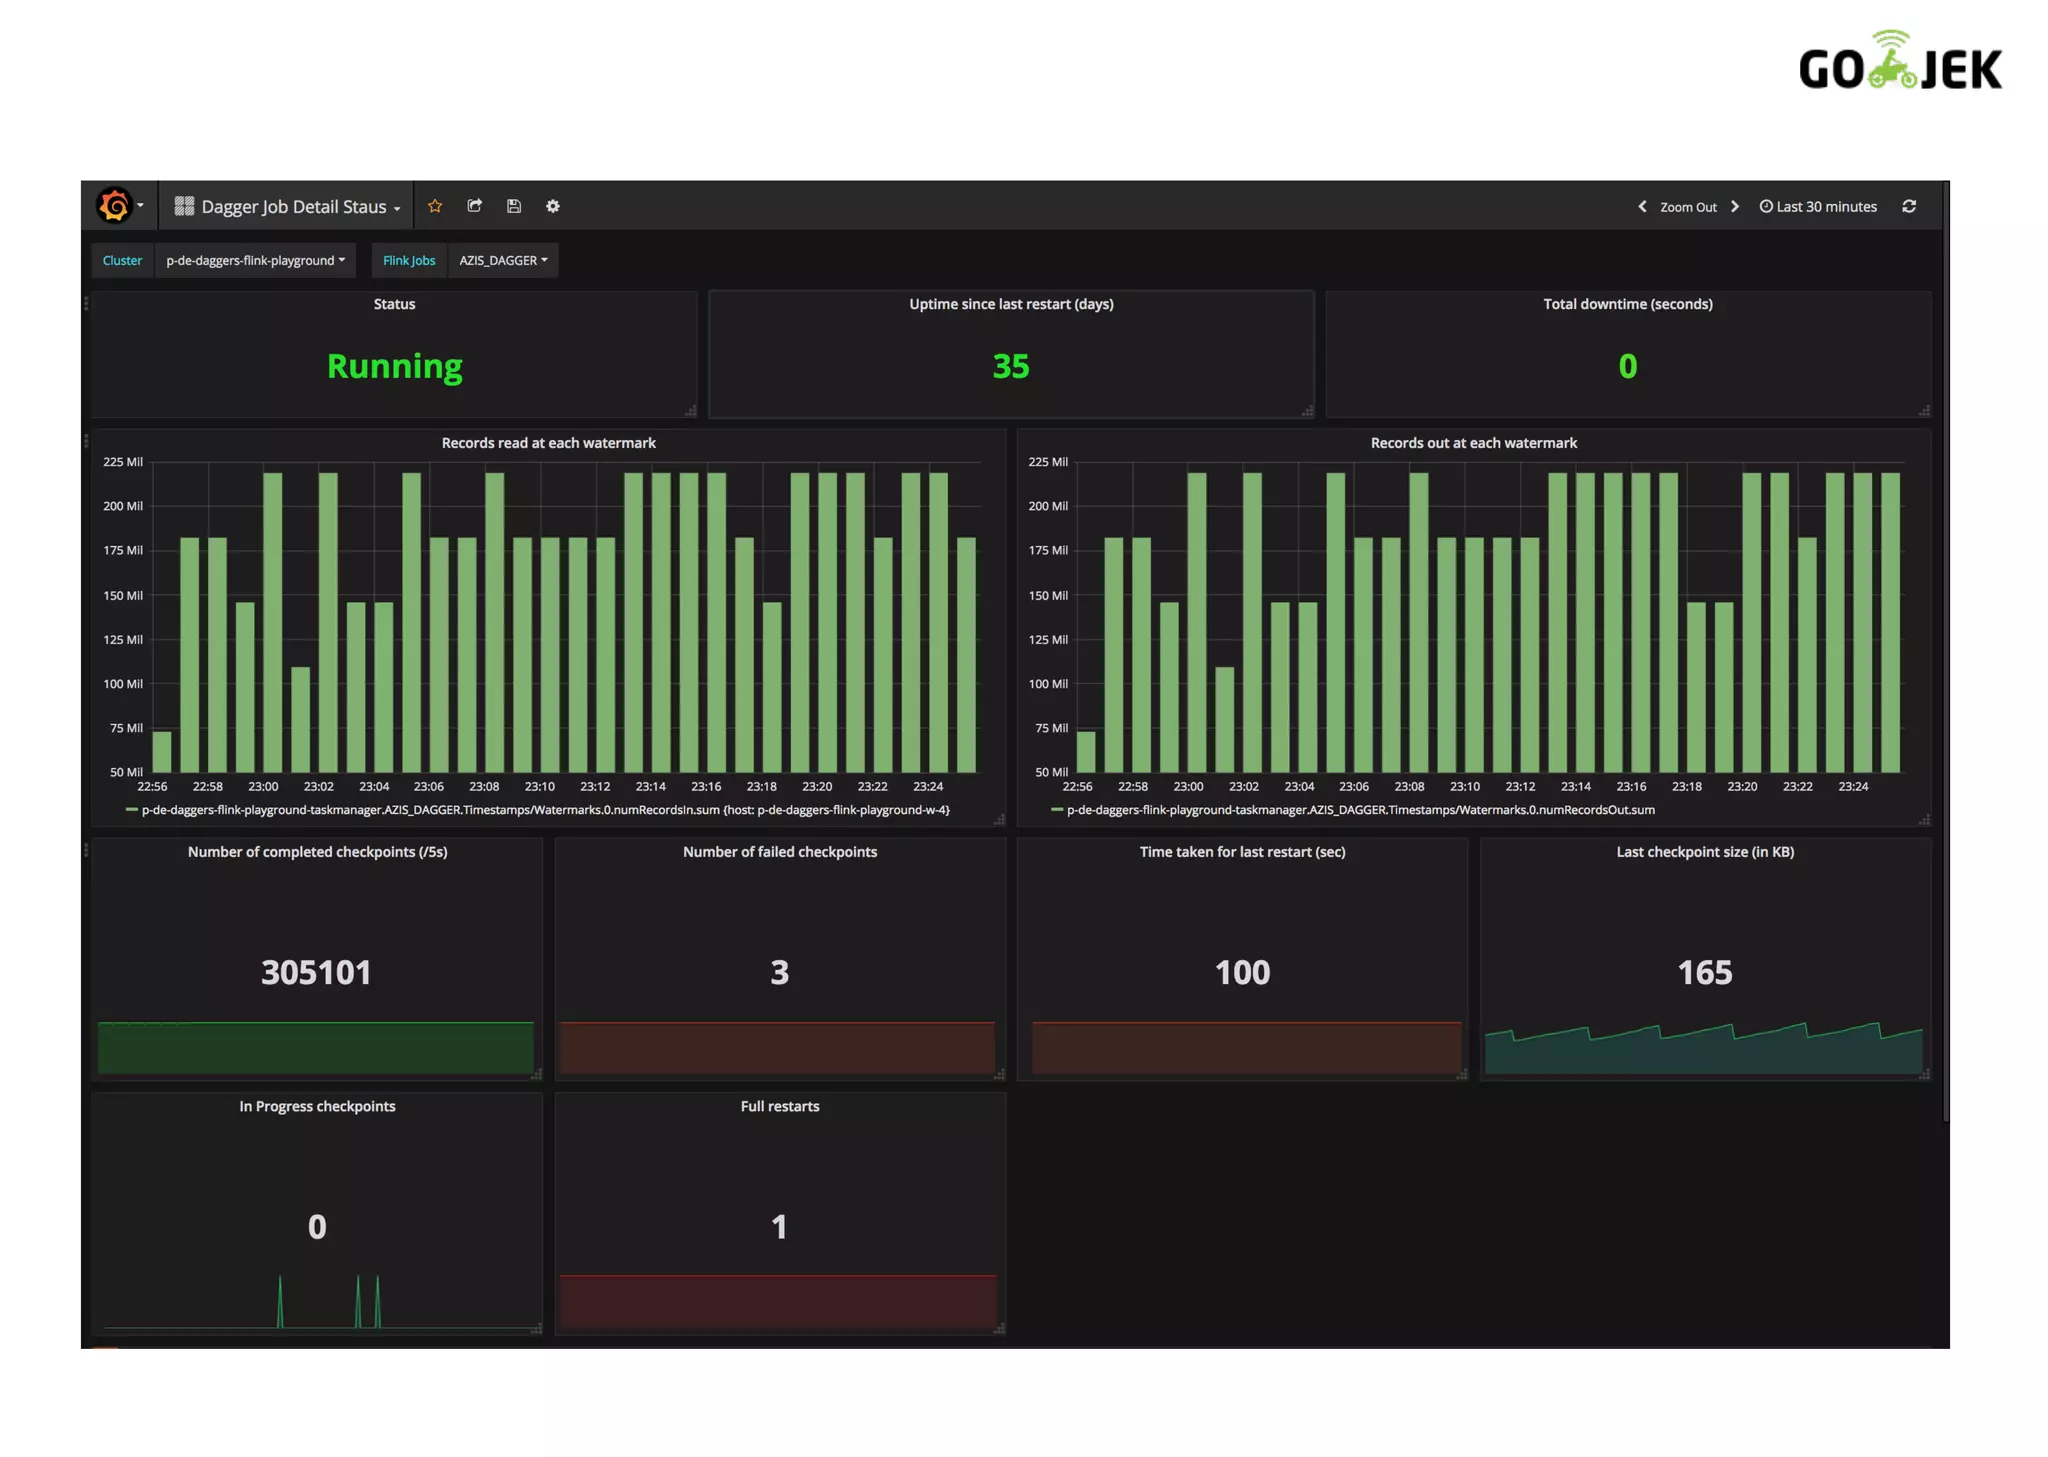Star the dashboard as favorite
Viewport: 2048px width, 1457px height.
435,206
